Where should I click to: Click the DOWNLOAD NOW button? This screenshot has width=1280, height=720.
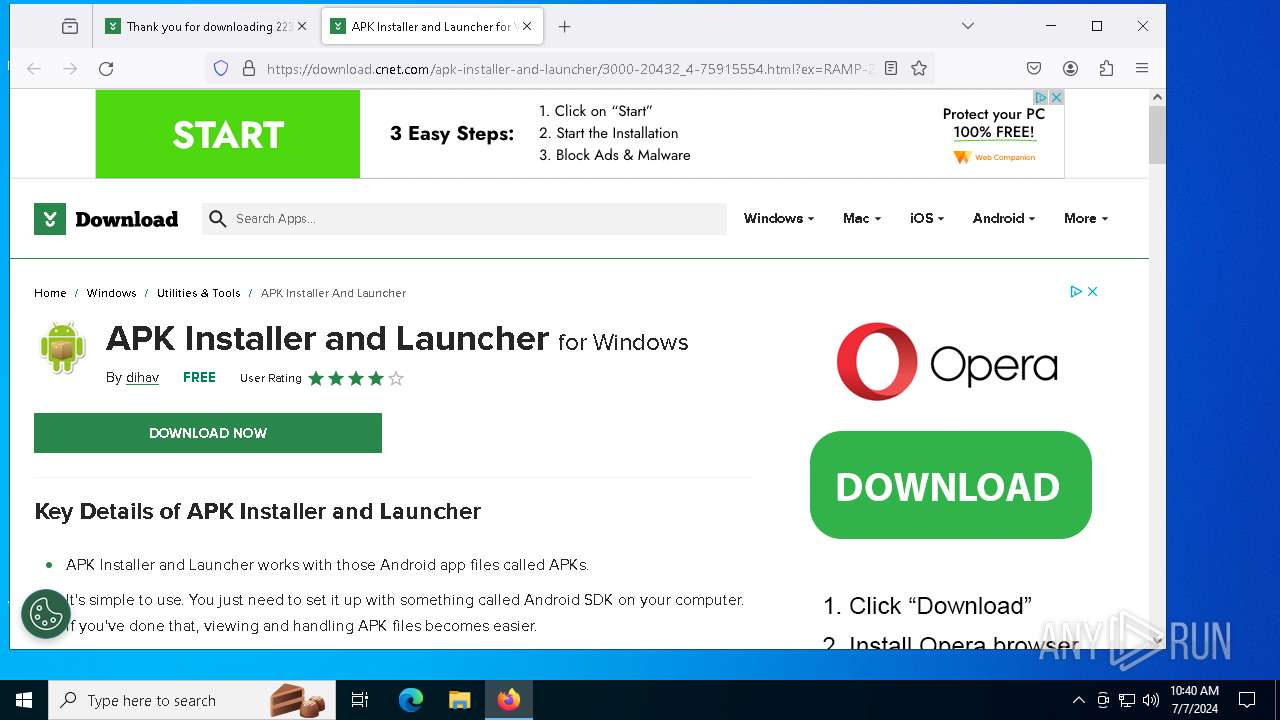pos(208,433)
